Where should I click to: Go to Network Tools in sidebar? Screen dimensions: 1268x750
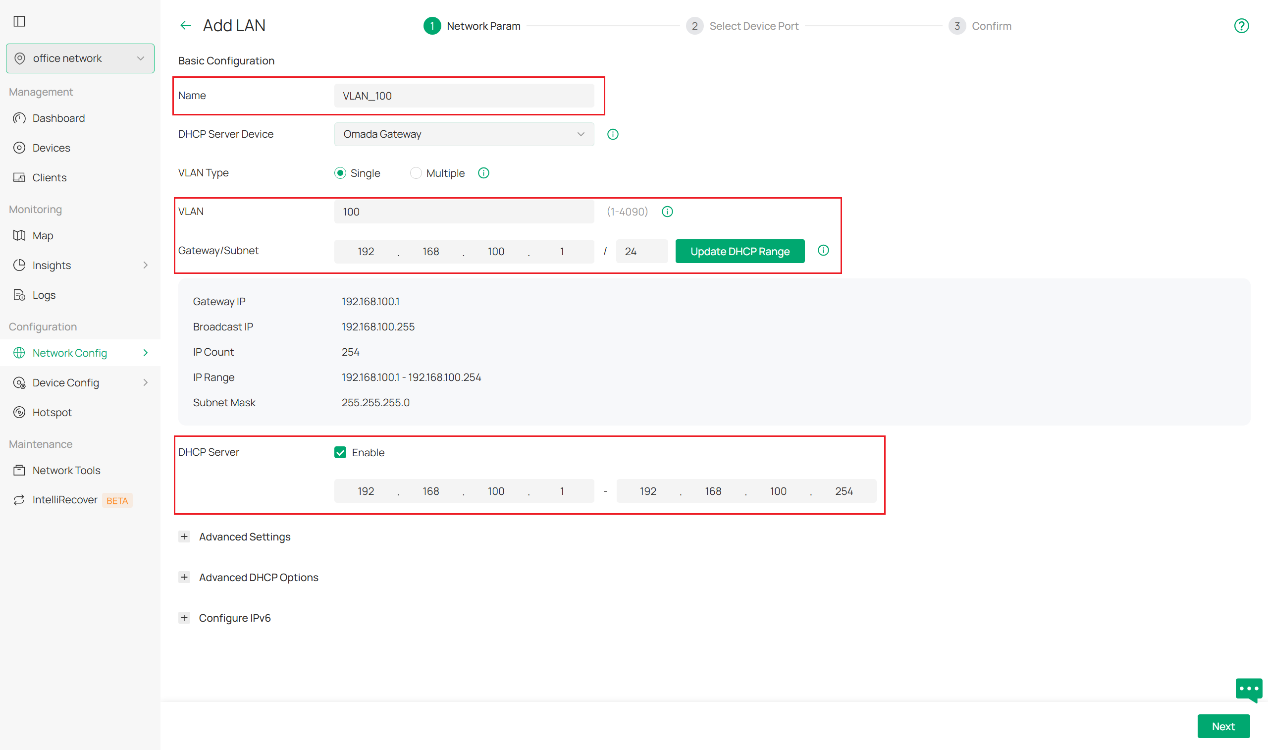[x=66, y=470]
